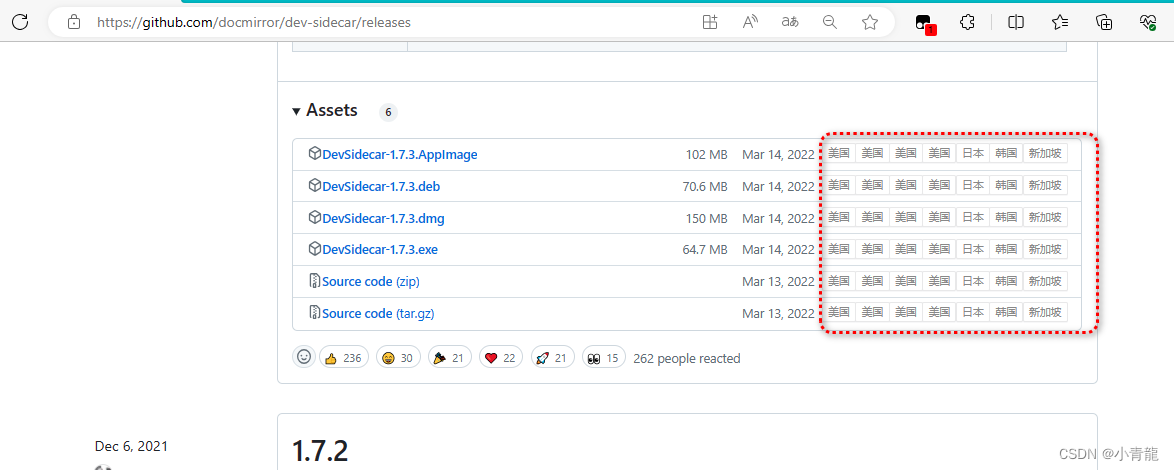Toggle the heart reaction with 22
This screenshot has height=470, width=1174.
tap(501, 358)
